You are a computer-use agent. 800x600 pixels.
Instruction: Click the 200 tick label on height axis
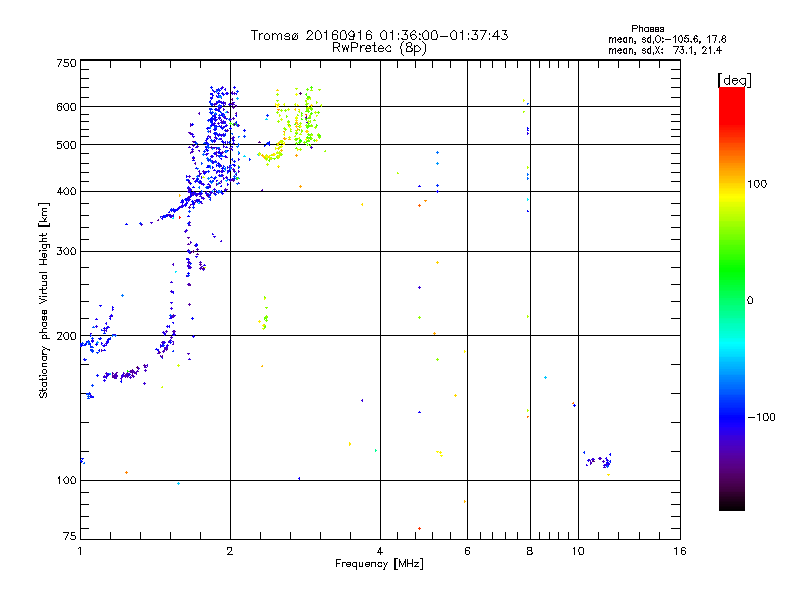pyautogui.click(x=66, y=336)
